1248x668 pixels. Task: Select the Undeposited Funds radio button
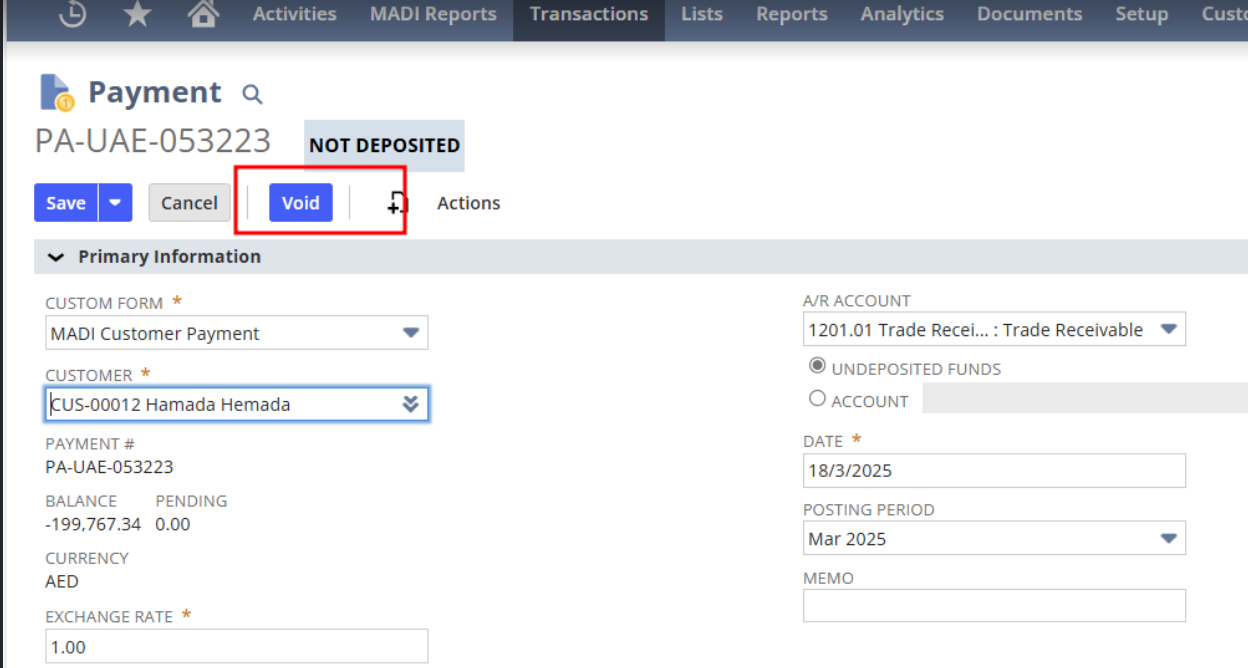point(817,367)
